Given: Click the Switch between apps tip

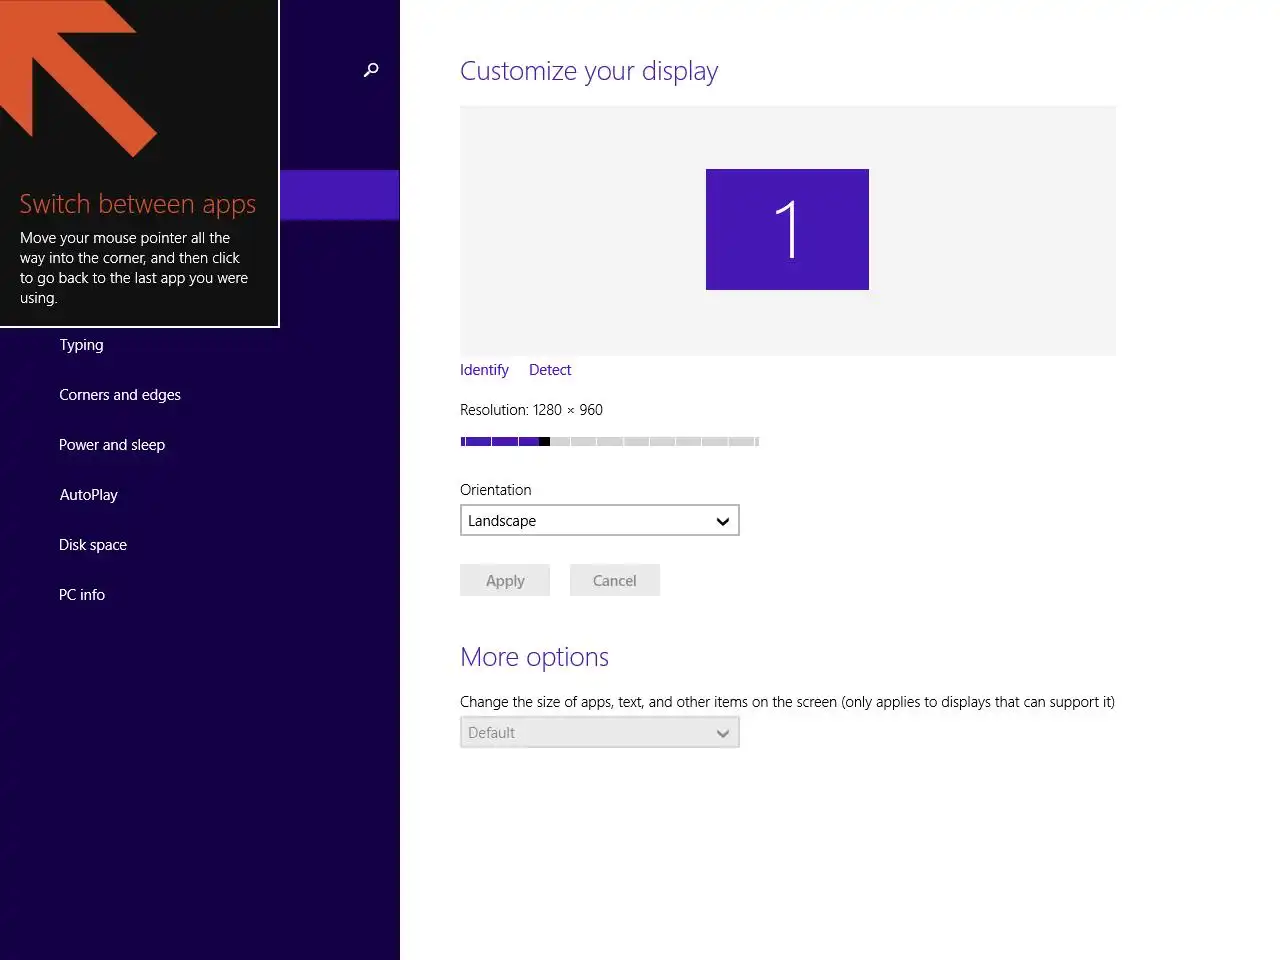Looking at the screenshot, I should (x=139, y=163).
